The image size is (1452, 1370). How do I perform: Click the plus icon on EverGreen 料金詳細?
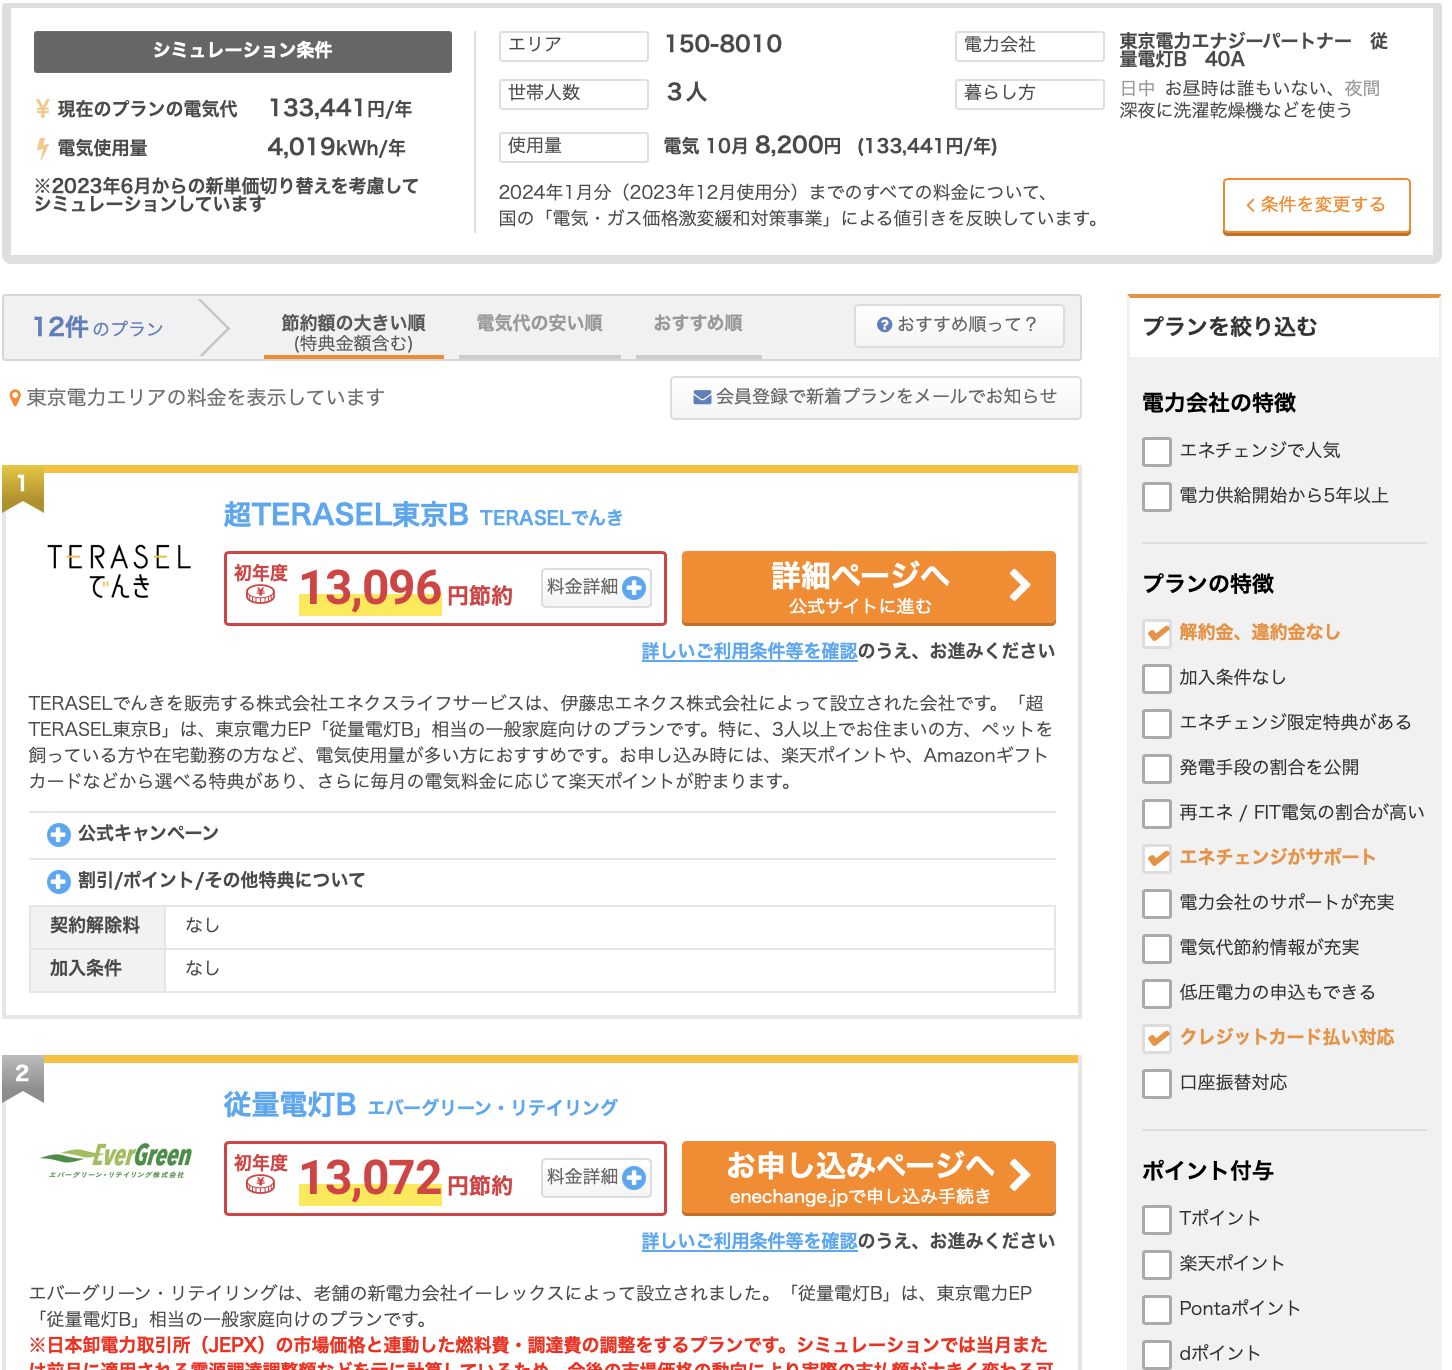click(634, 1178)
